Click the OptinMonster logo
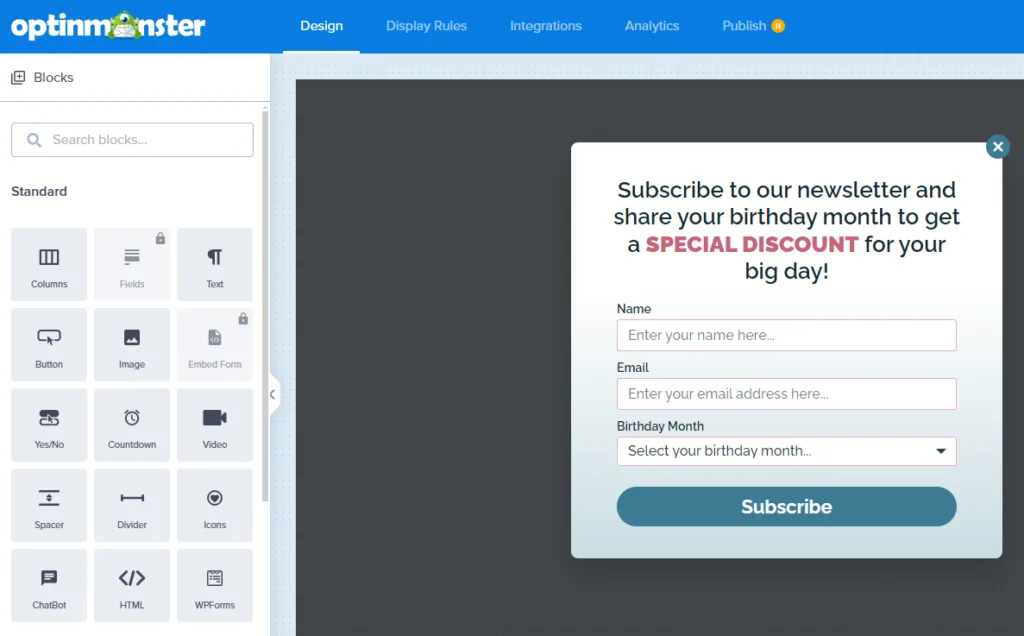The image size is (1024, 636). [x=108, y=25]
